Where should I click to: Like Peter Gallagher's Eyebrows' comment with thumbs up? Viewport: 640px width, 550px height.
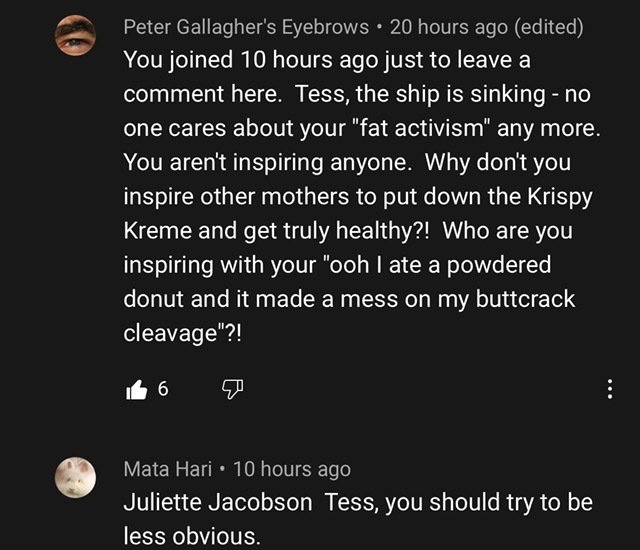pyautogui.click(x=136, y=389)
